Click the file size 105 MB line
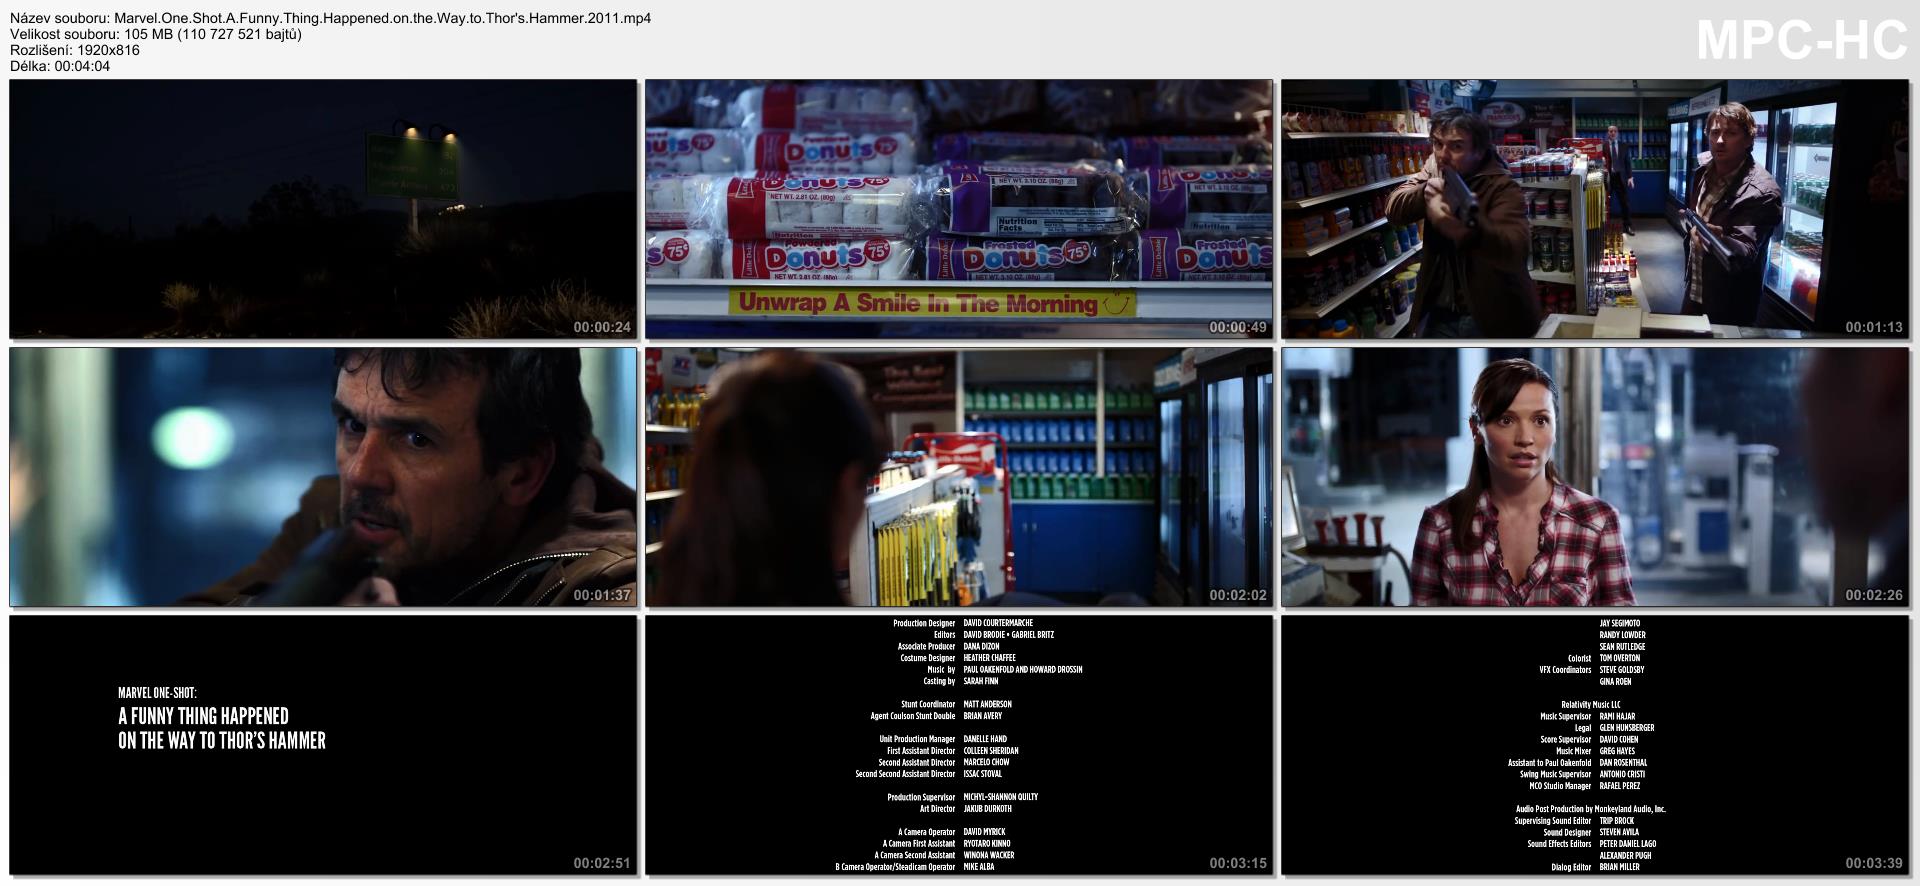Screen dimensions: 1920x886 pos(156,34)
